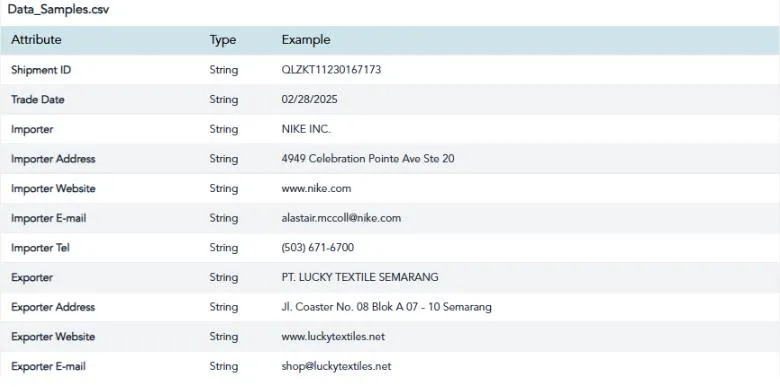Click the Exporter attribute cell
The width and height of the screenshot is (780, 387).
click(32, 278)
